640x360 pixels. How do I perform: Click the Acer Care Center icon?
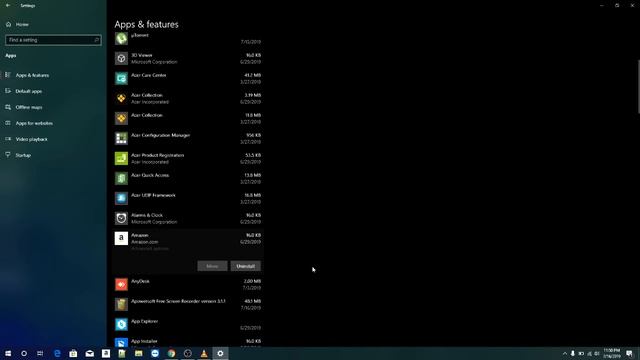coord(121,78)
